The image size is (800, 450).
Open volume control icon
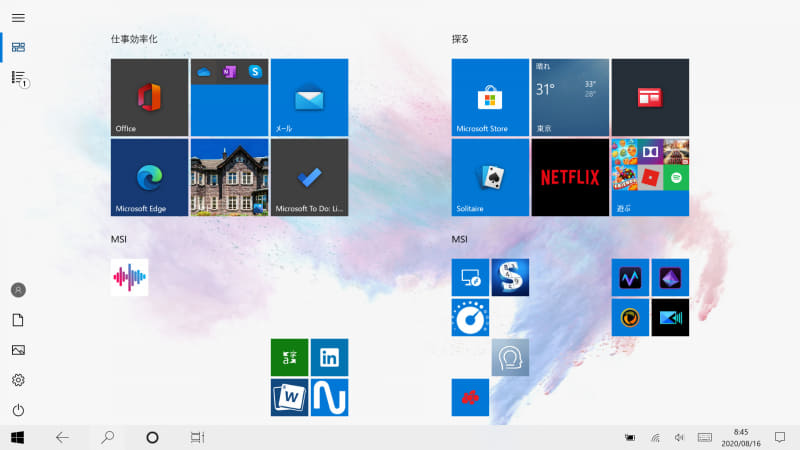coord(680,437)
